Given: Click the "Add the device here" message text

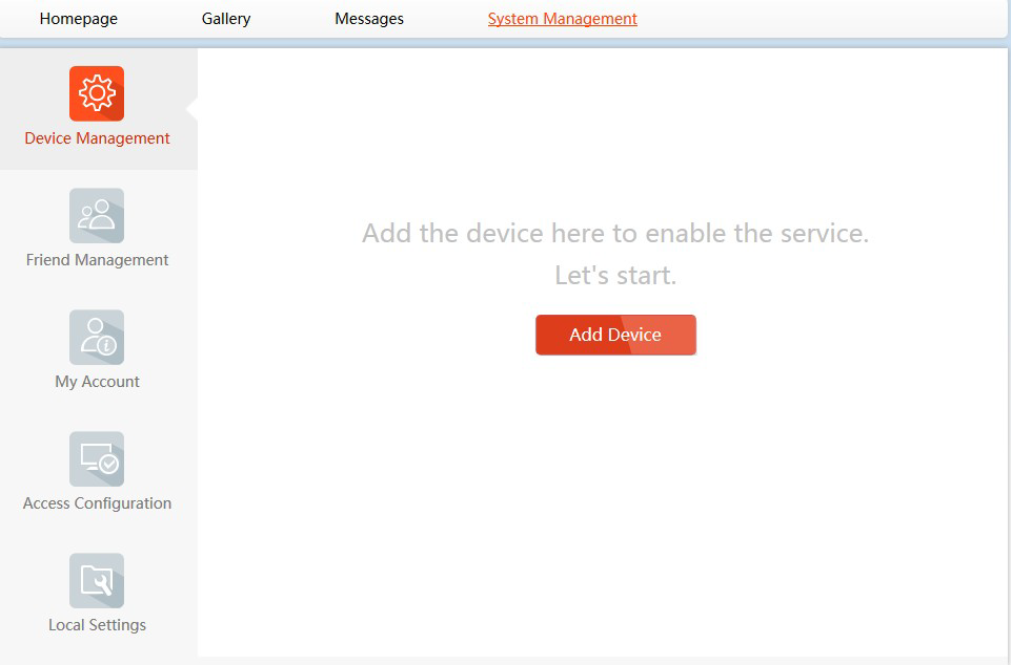Looking at the screenshot, I should coord(615,234).
